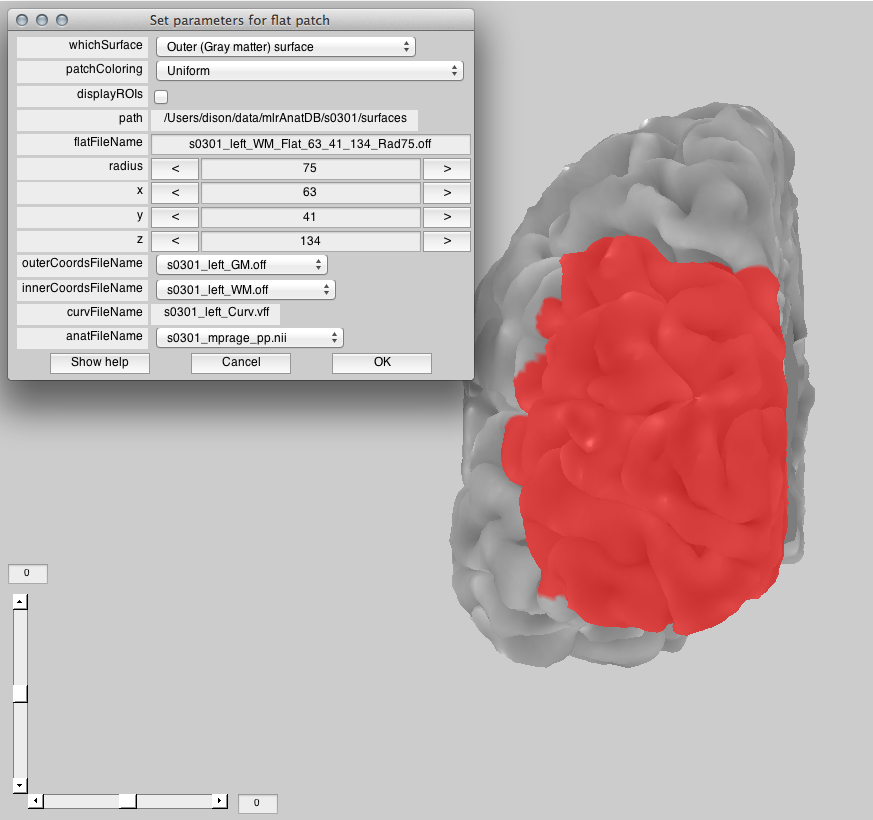873x820 pixels.
Task: Open the whichSurface dropdown
Action: tap(285, 46)
